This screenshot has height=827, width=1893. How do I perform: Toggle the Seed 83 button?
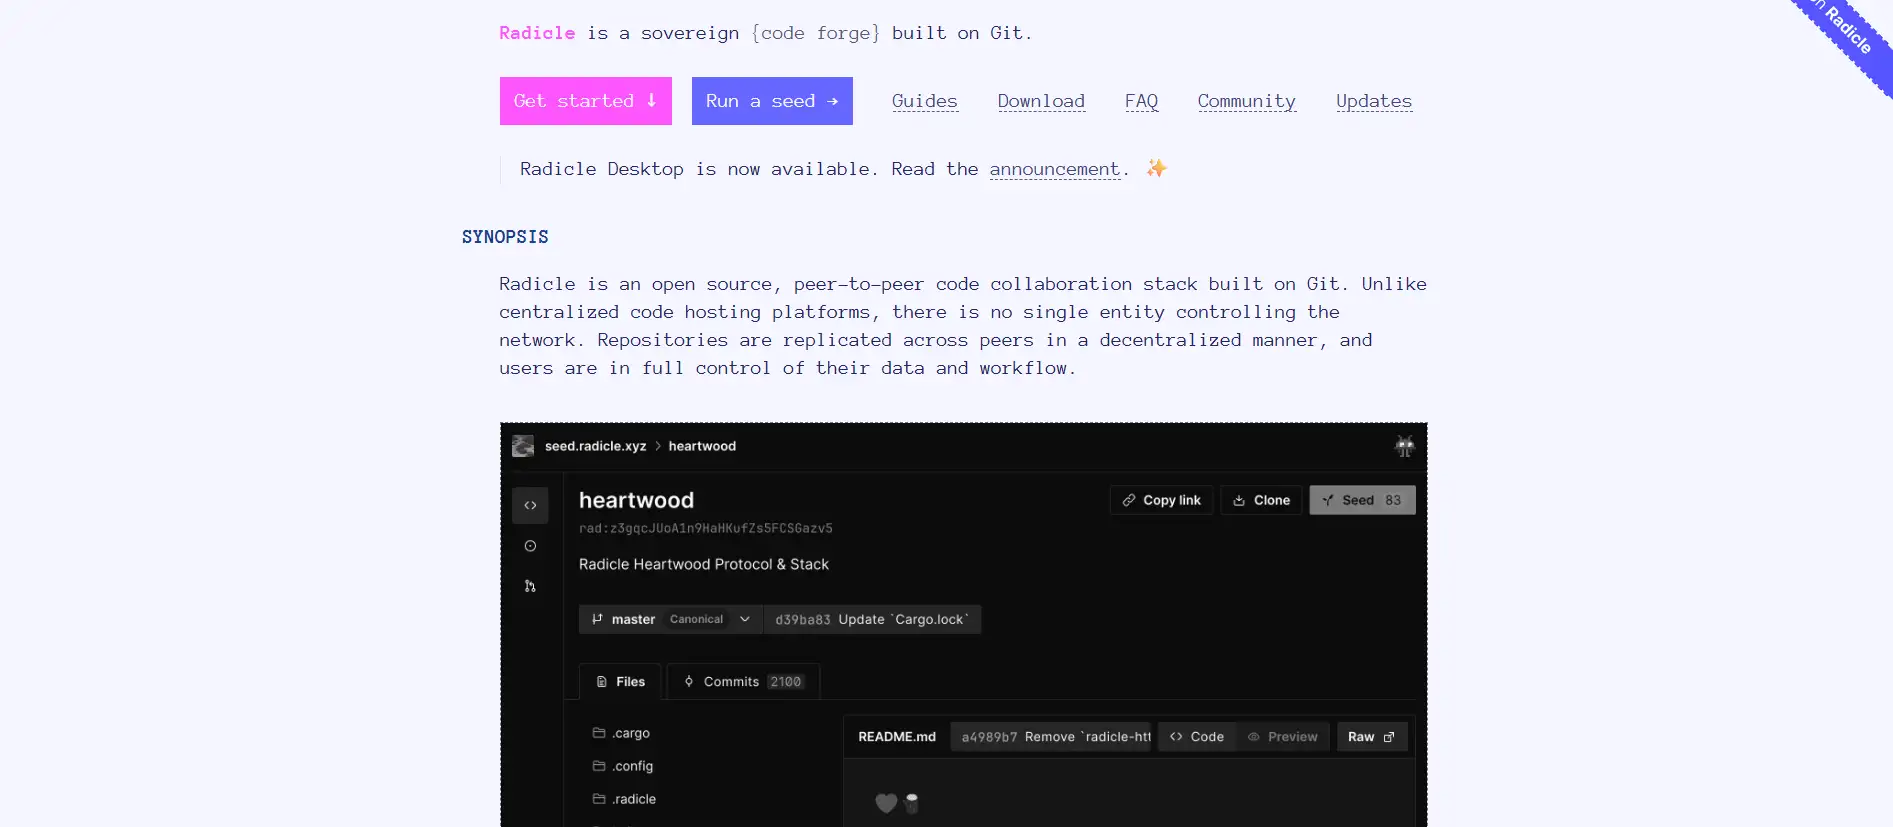(1362, 500)
